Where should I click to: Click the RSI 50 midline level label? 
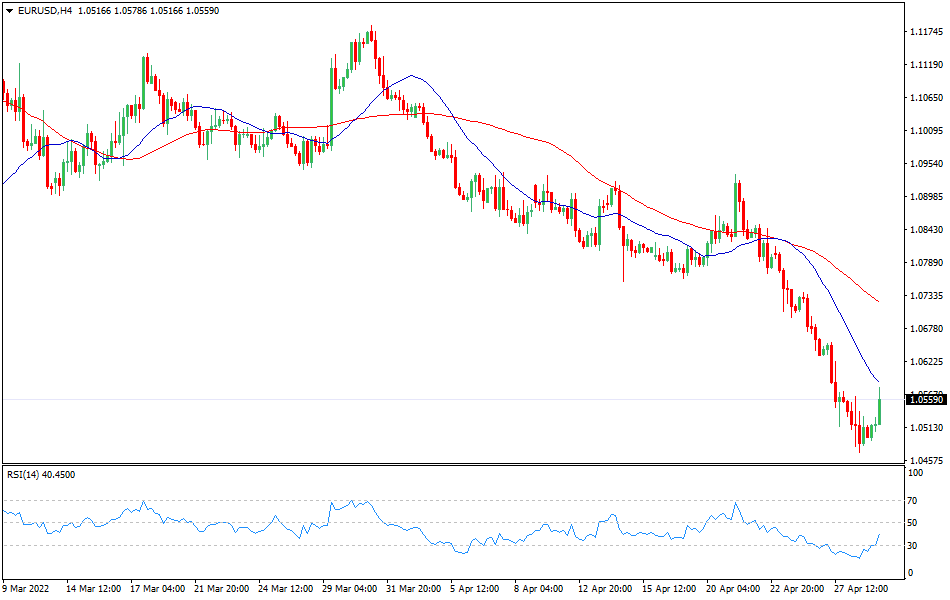tap(912, 523)
